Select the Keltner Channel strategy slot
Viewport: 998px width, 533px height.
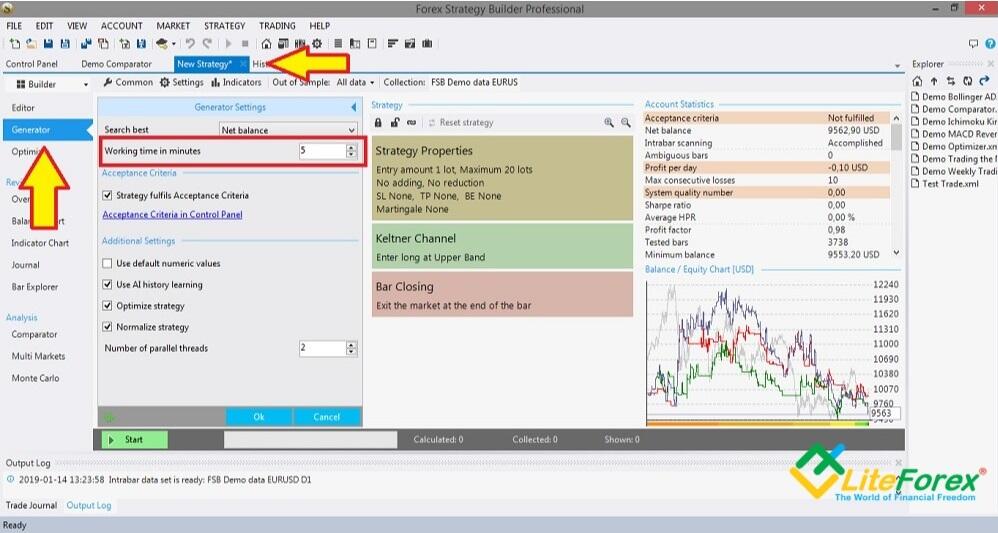tap(502, 247)
